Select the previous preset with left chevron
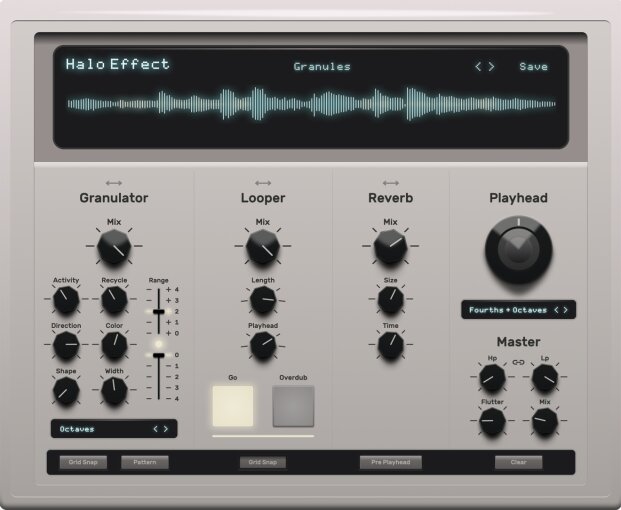Screen dimensions: 621x510 478,67
